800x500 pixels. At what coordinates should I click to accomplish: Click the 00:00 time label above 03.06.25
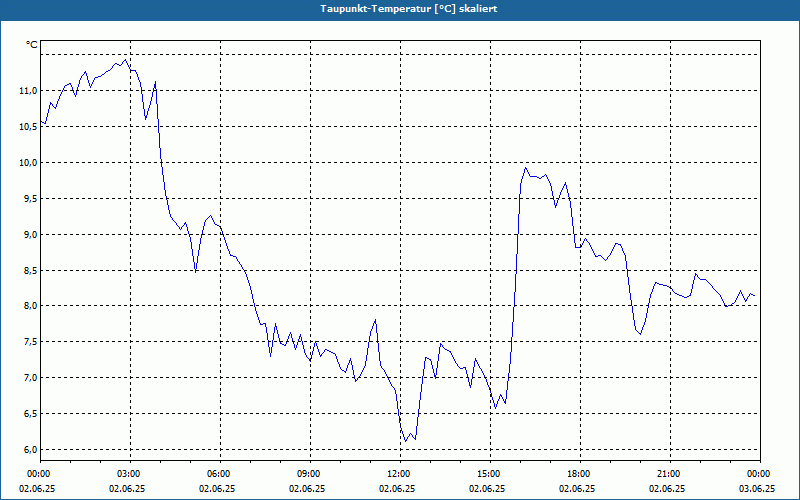(760, 474)
